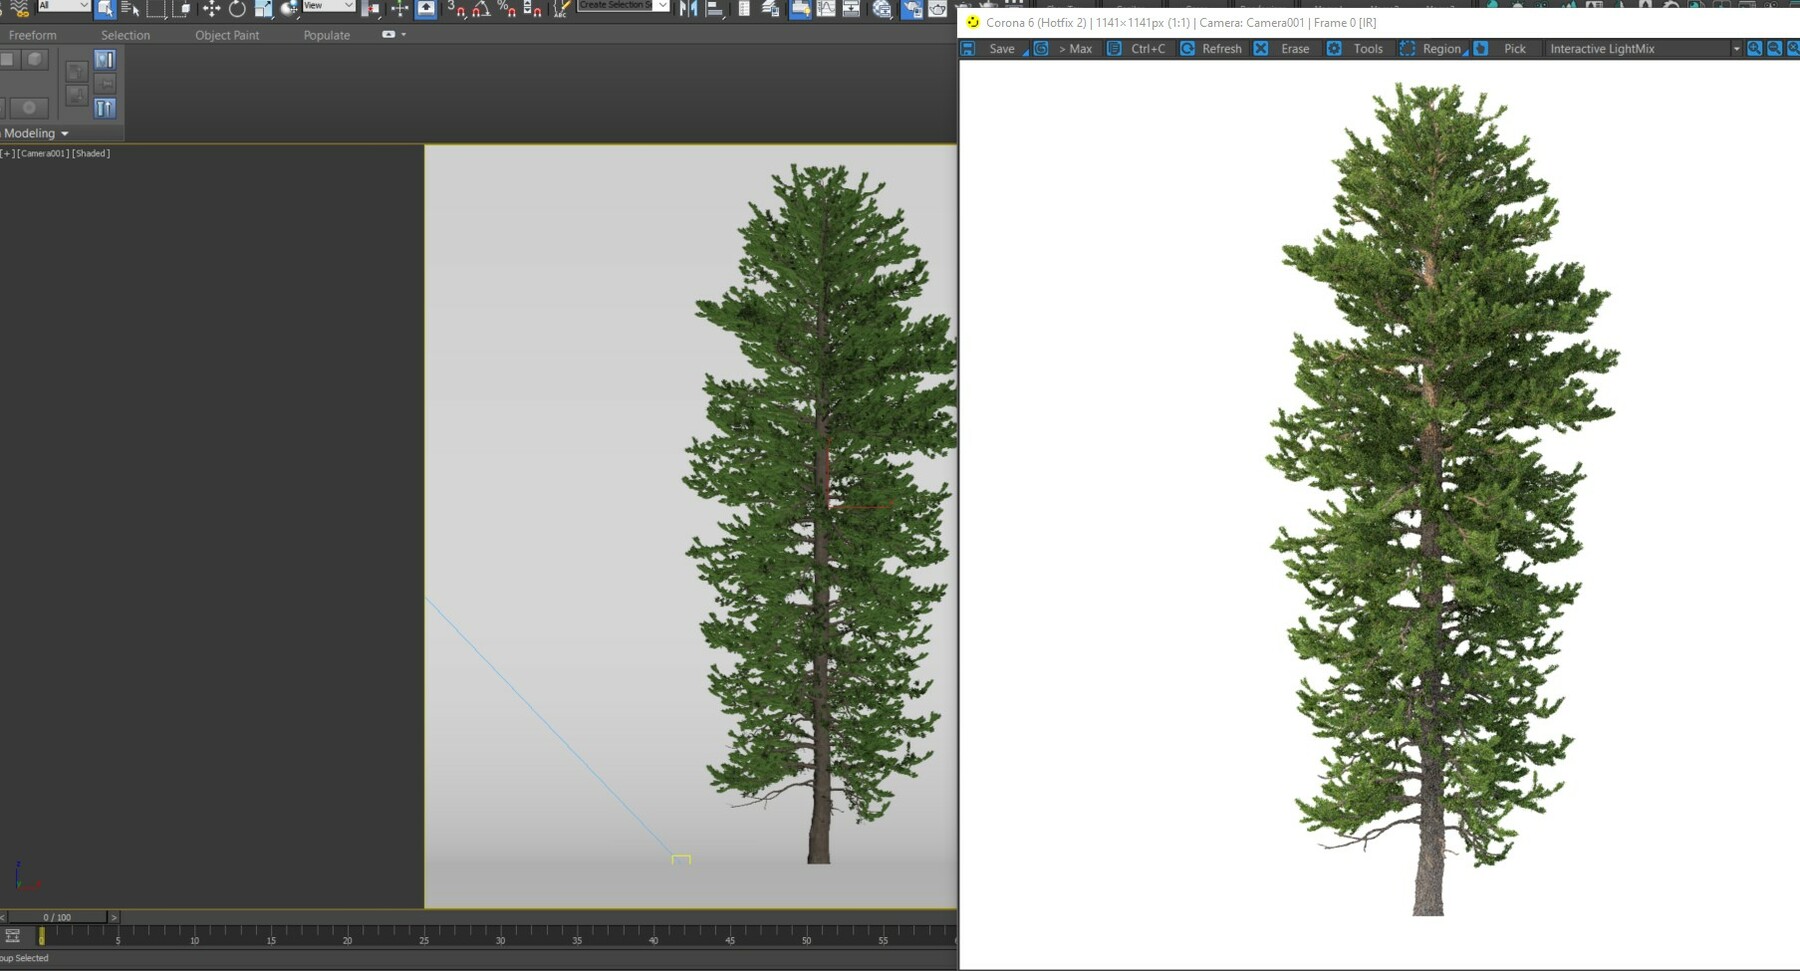Viewport: 1800px width, 971px height.
Task: Toggle Percent Snap in main toolbar
Action: [x=507, y=9]
